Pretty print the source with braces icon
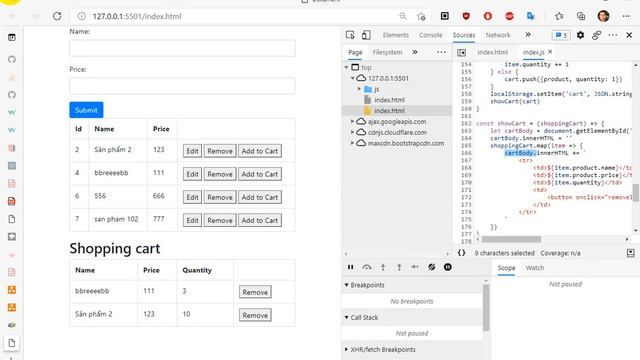The image size is (640, 360). (461, 253)
